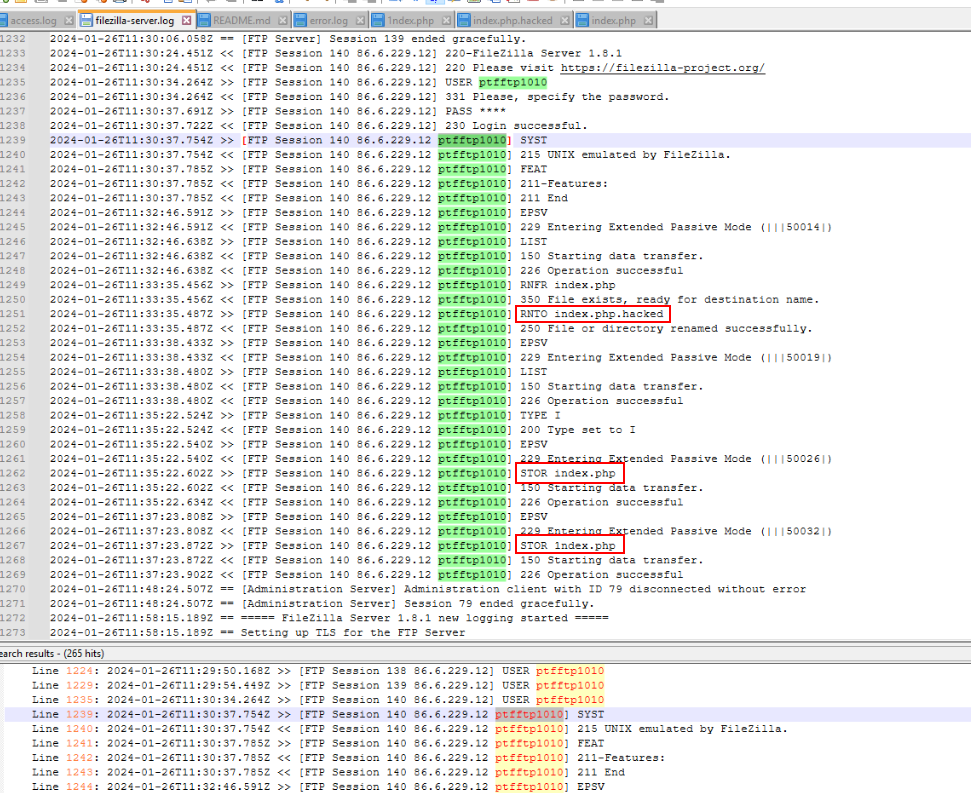Screen dimensions: 971x793
Task: Click 'Setting up TLS for the FTP Server'
Action: tap(353, 633)
